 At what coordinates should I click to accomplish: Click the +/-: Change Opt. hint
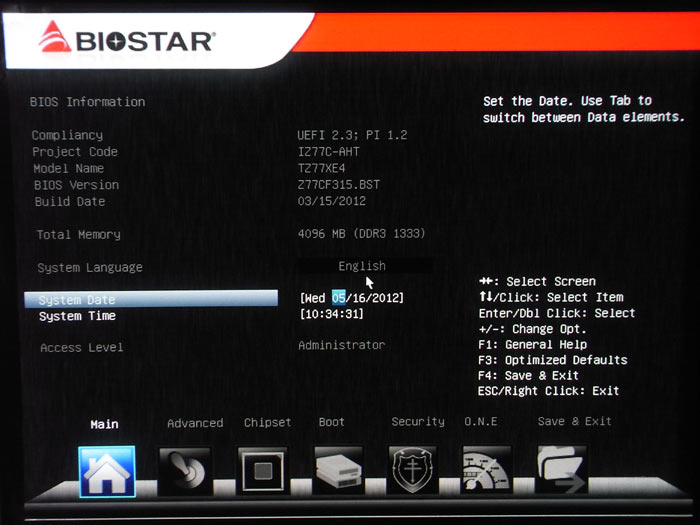pos(532,329)
